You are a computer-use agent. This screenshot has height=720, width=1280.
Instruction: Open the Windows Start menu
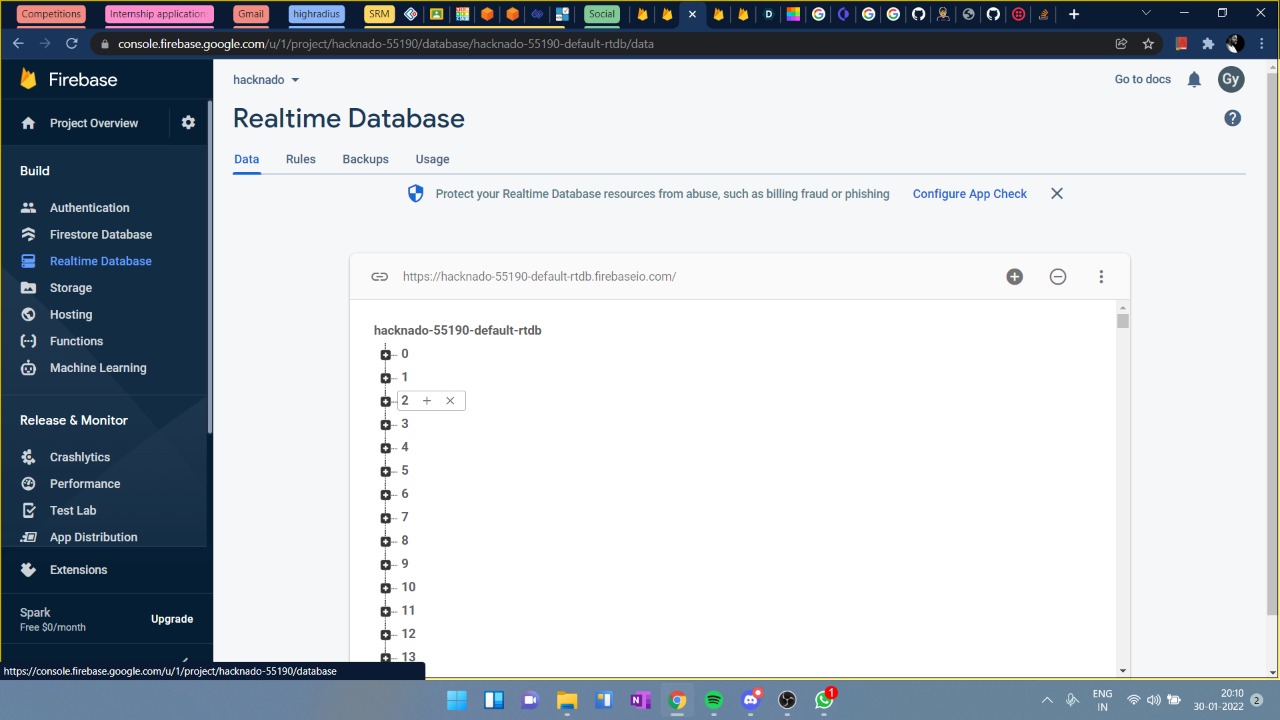pos(456,700)
